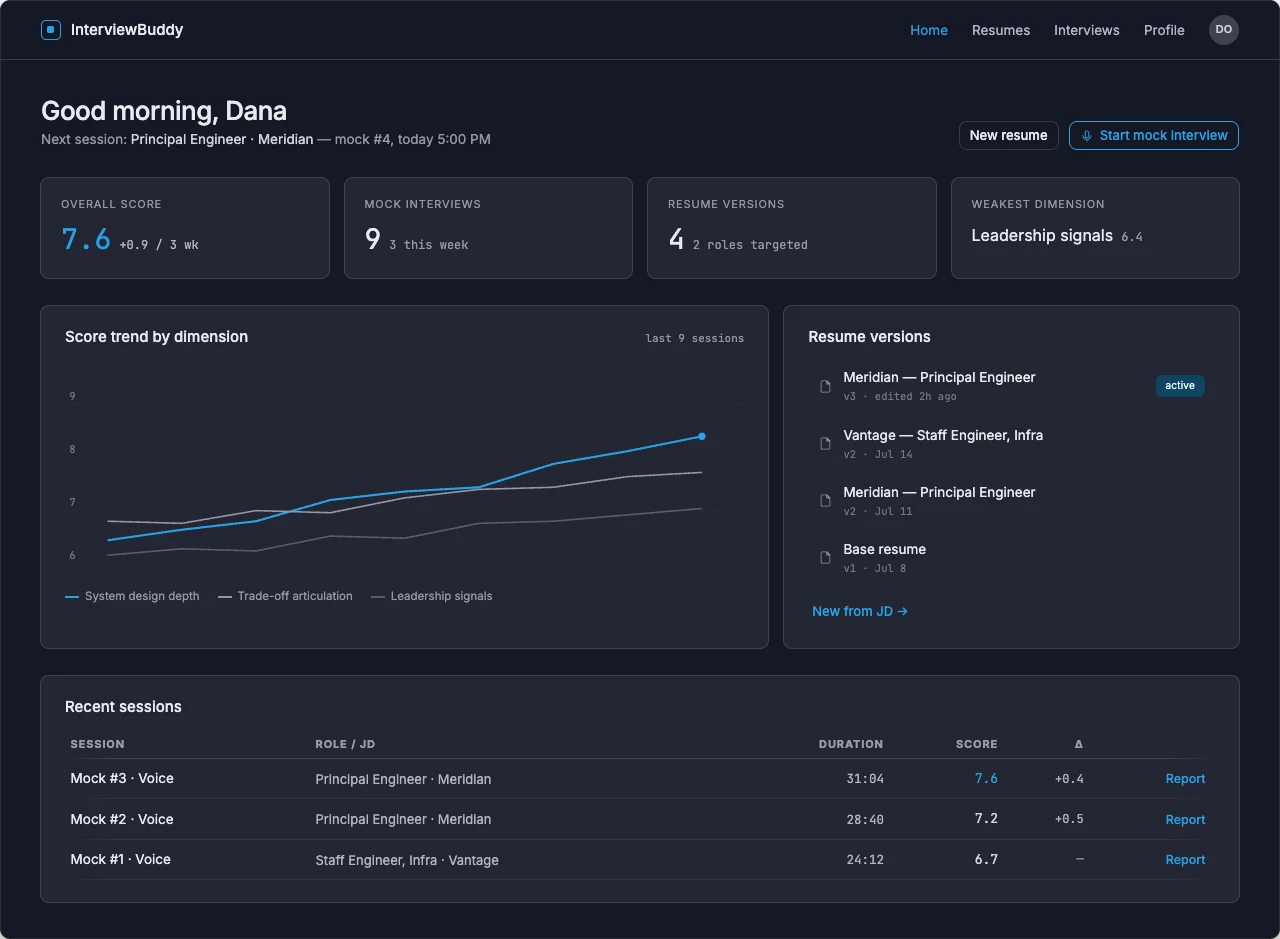Screen dimensions: 1280x939
Task: Click the +0.5 delta value
Action: (1069, 819)
